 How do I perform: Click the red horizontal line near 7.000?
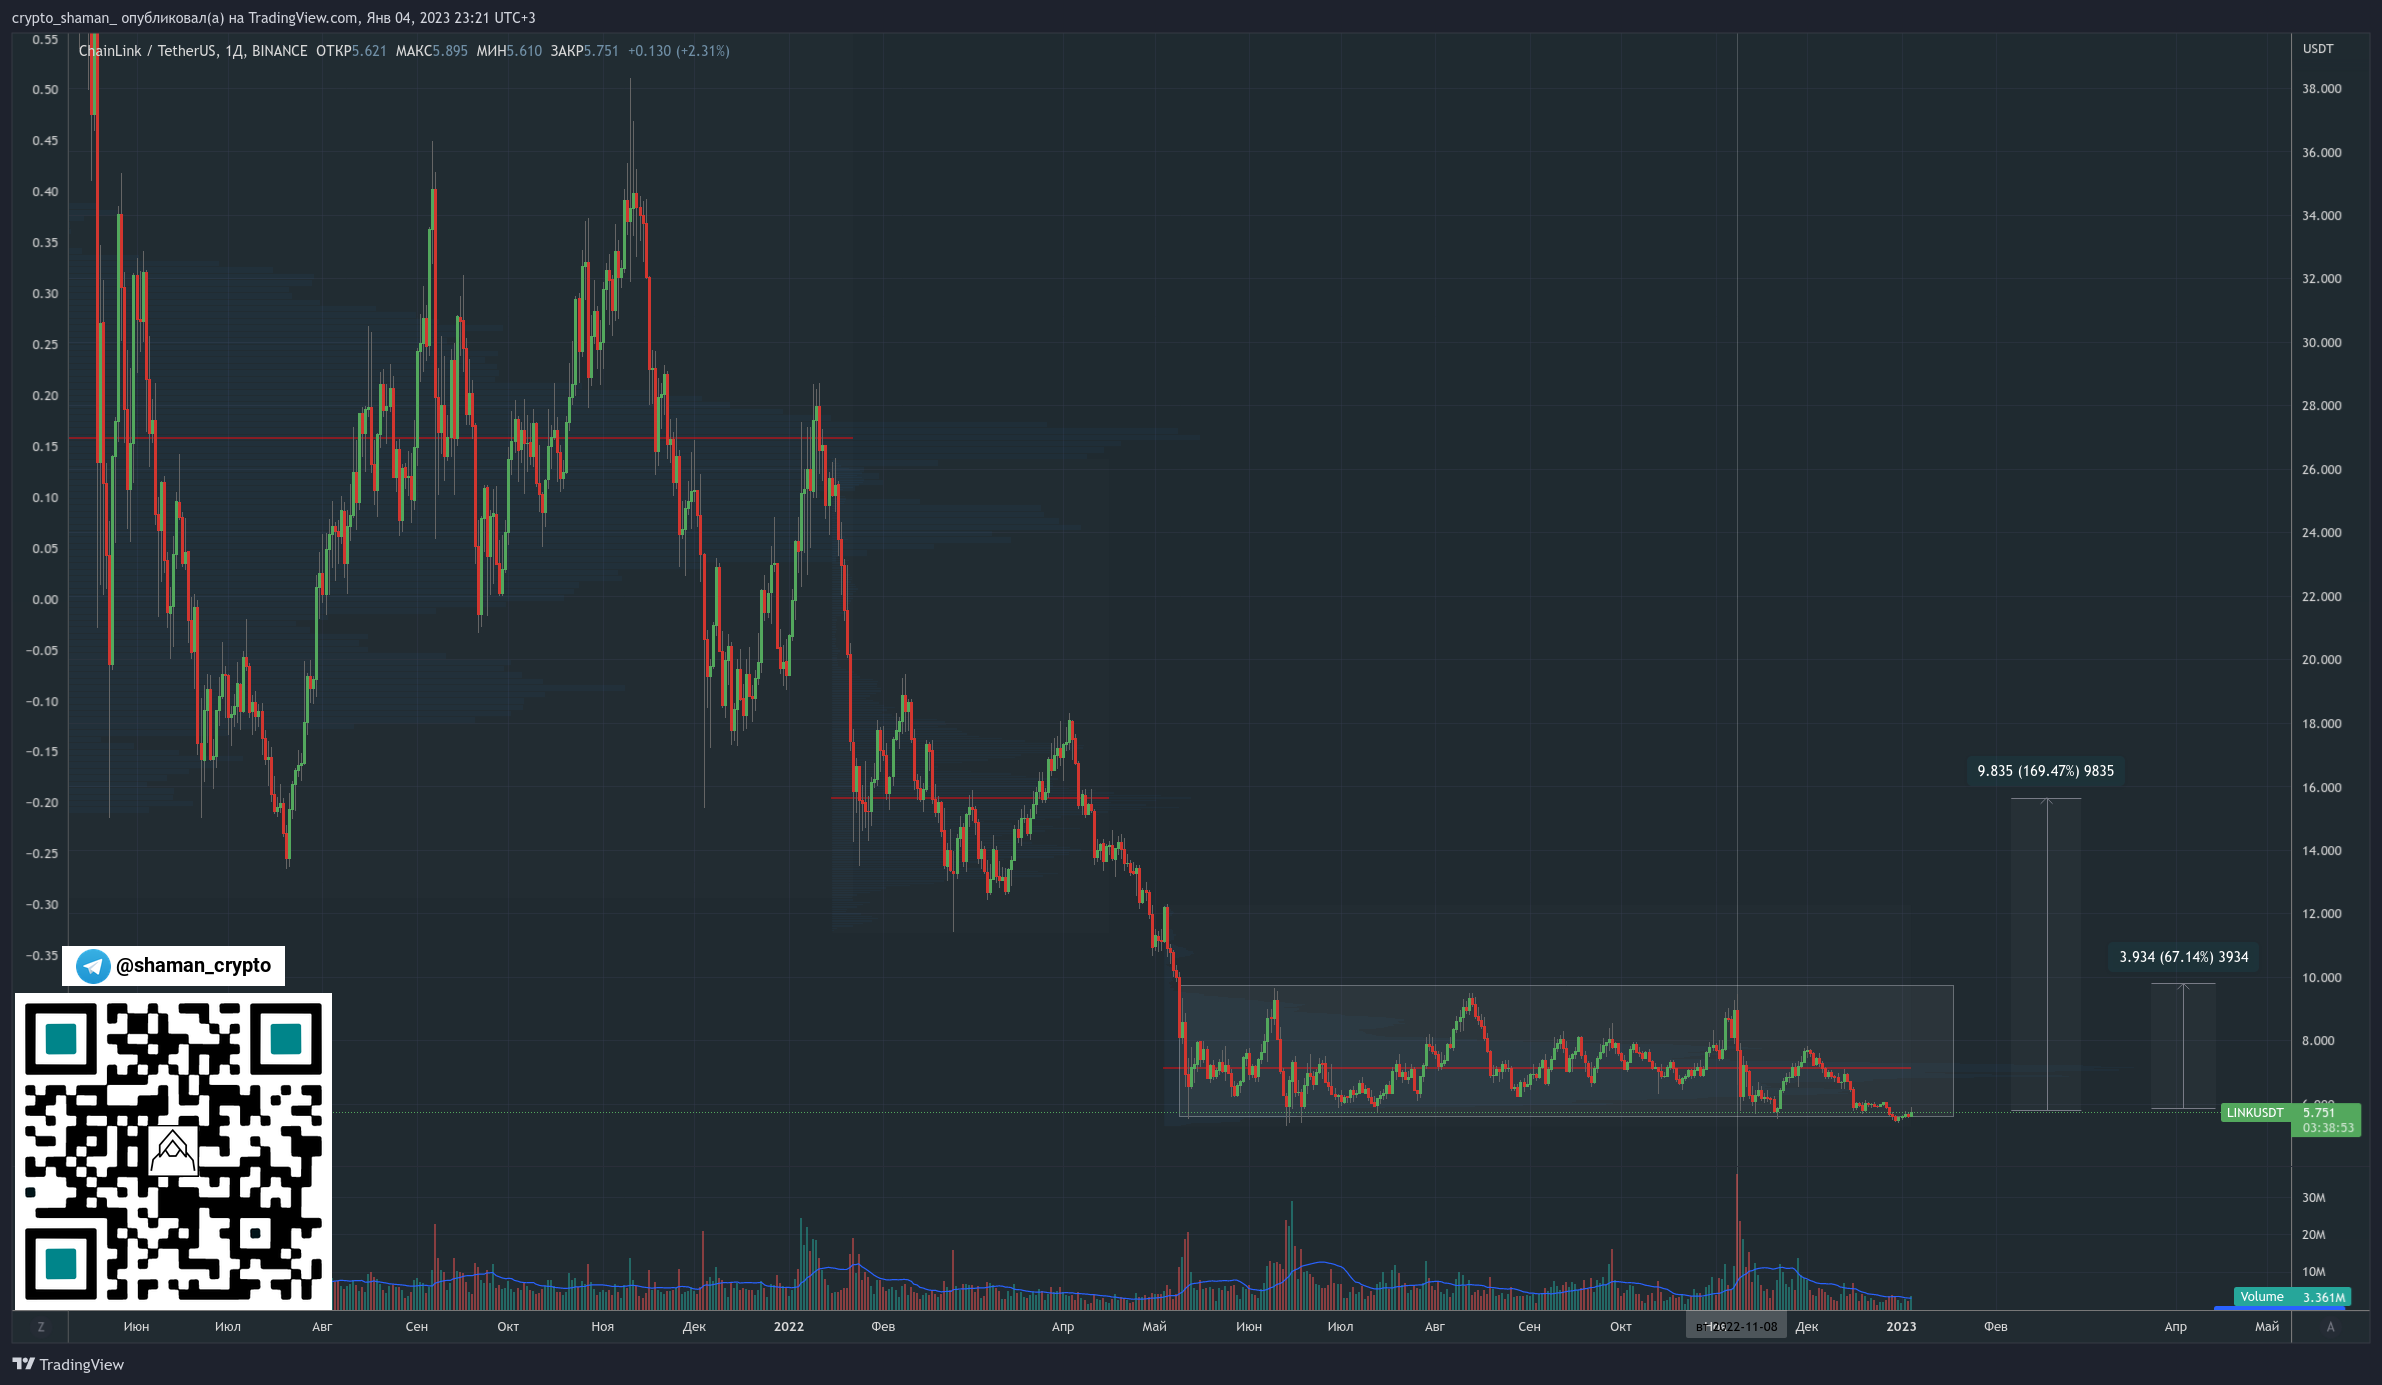1537,1068
